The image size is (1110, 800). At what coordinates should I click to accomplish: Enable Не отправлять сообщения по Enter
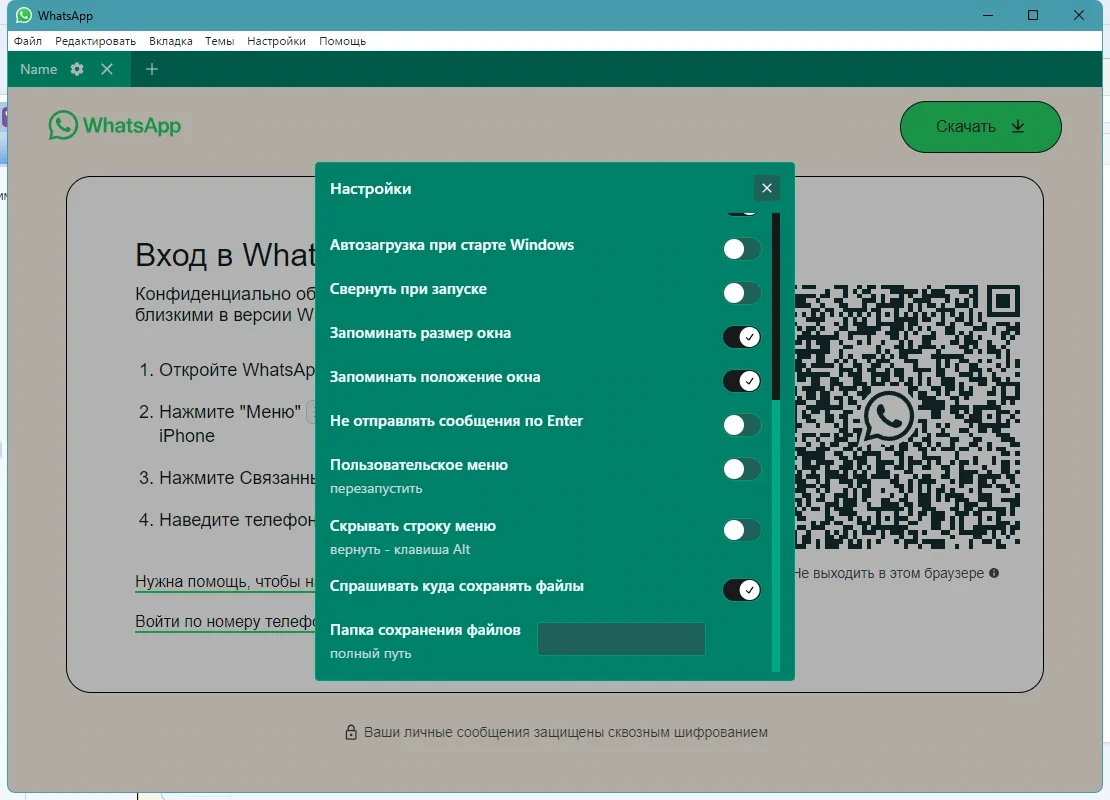(x=741, y=425)
